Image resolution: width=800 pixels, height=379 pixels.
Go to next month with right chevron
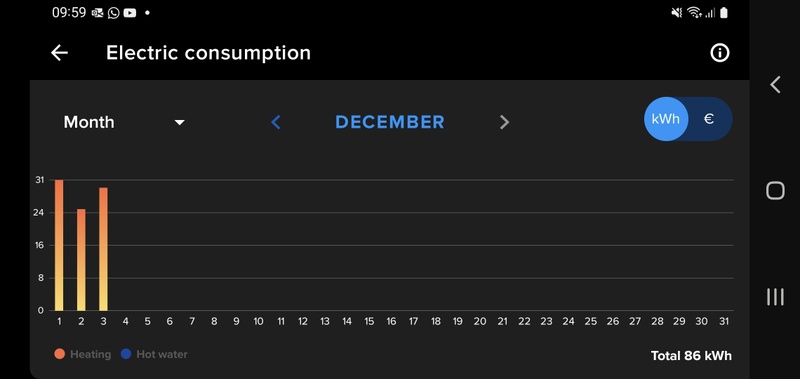tap(504, 122)
